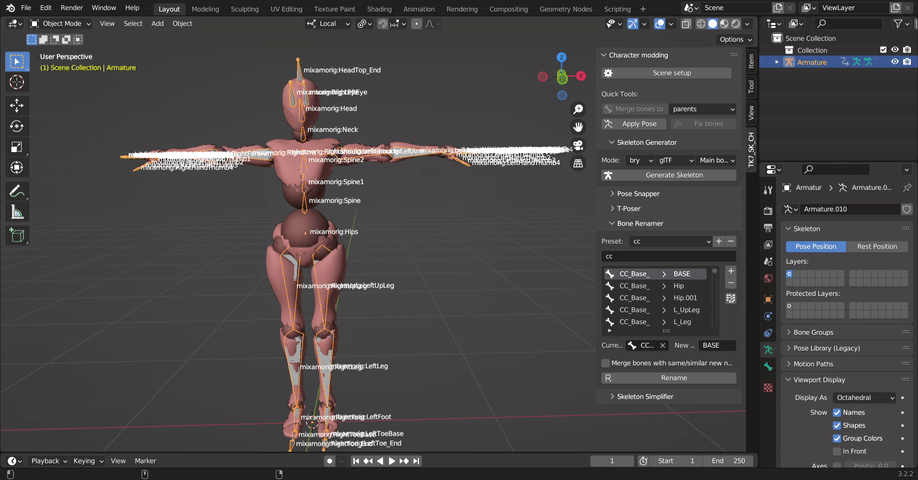The width and height of the screenshot is (918, 480).
Task: Open the View Layer properties tab icon
Action: 768,245
